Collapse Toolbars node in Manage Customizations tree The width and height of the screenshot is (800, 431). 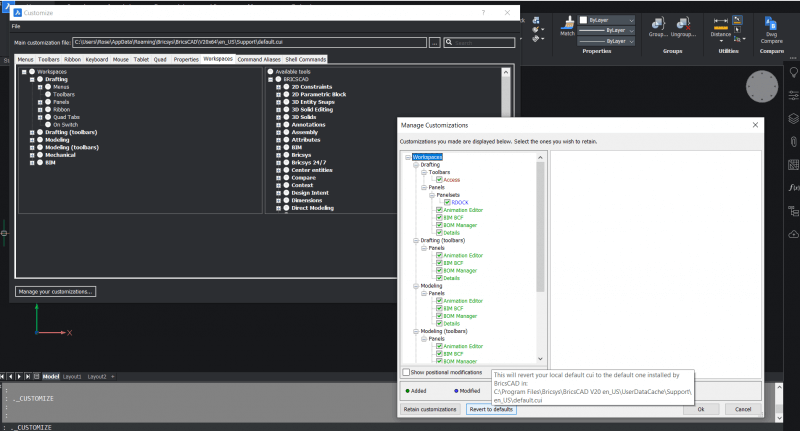pyautogui.click(x=423, y=172)
